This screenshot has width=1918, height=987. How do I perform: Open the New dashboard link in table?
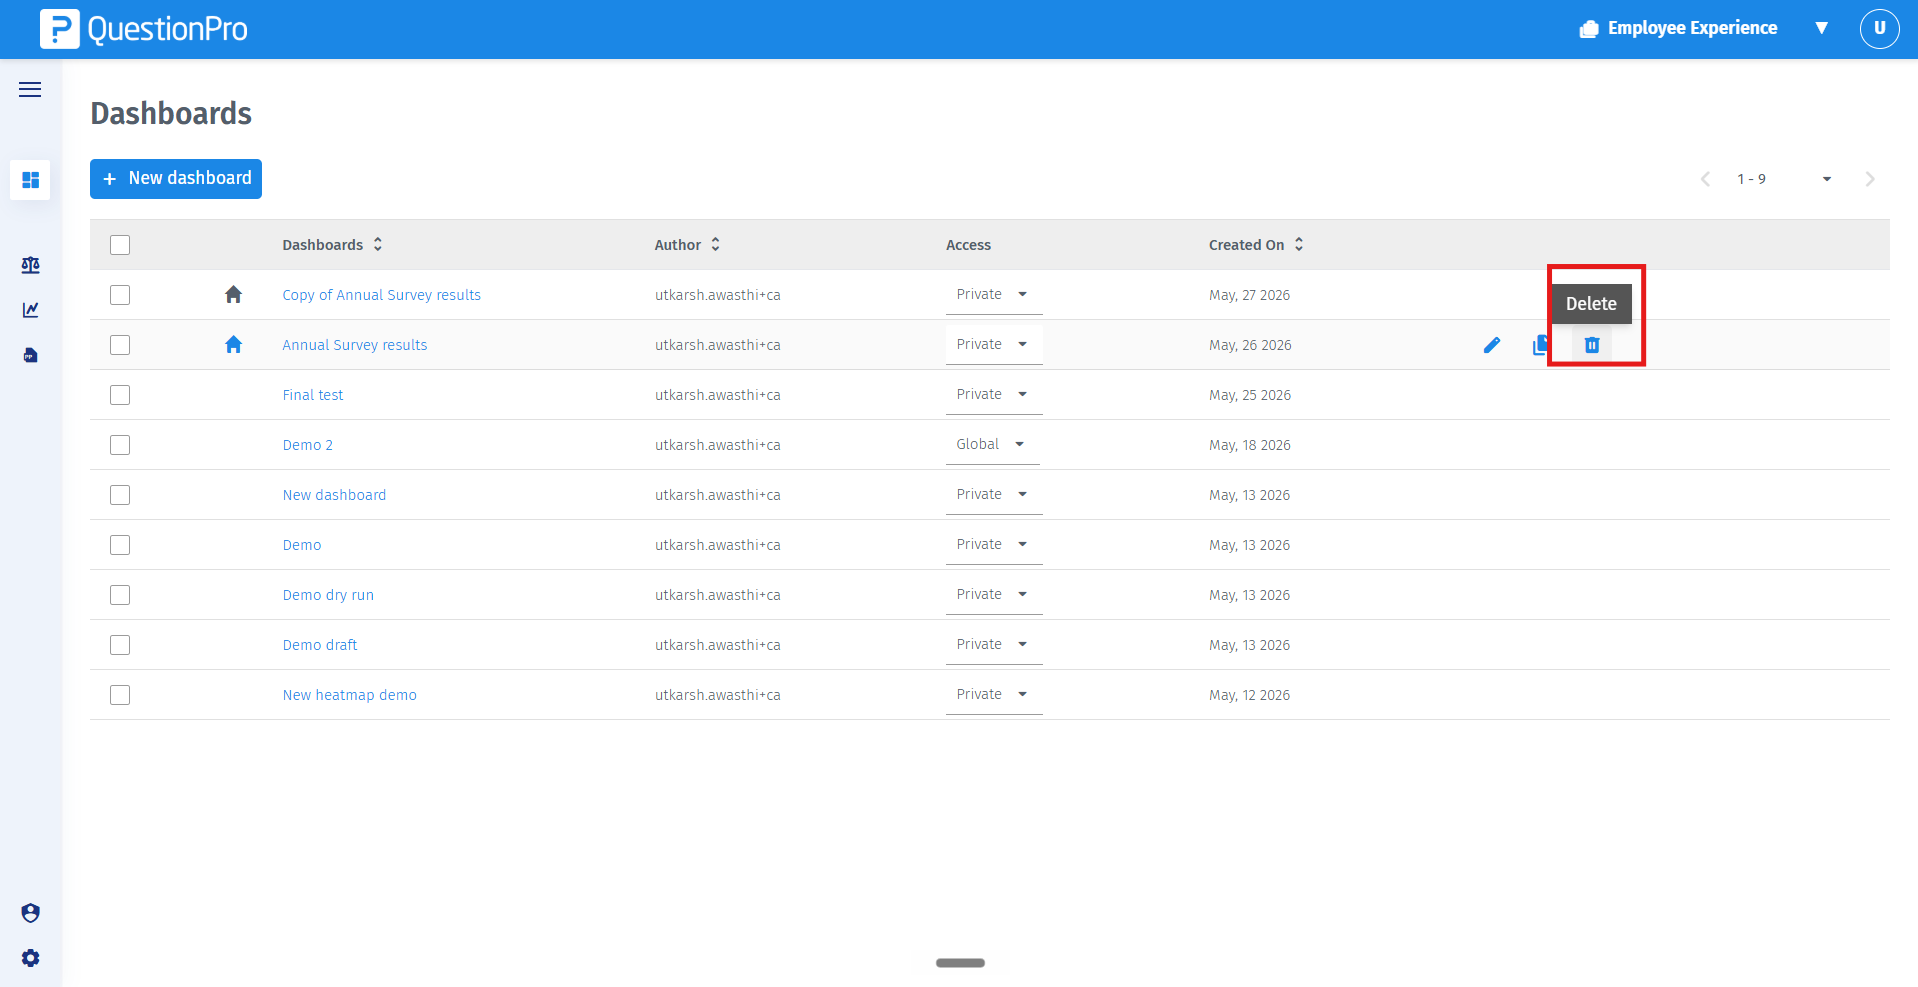point(334,495)
